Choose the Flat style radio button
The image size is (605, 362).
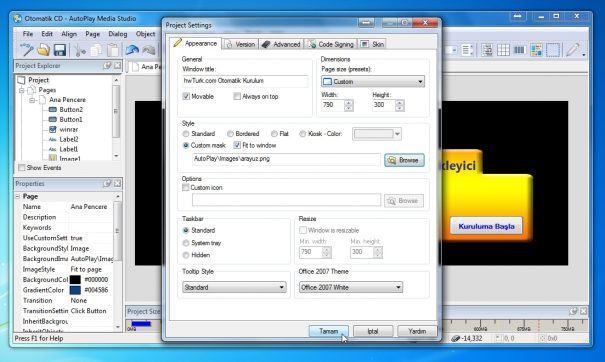(274, 134)
